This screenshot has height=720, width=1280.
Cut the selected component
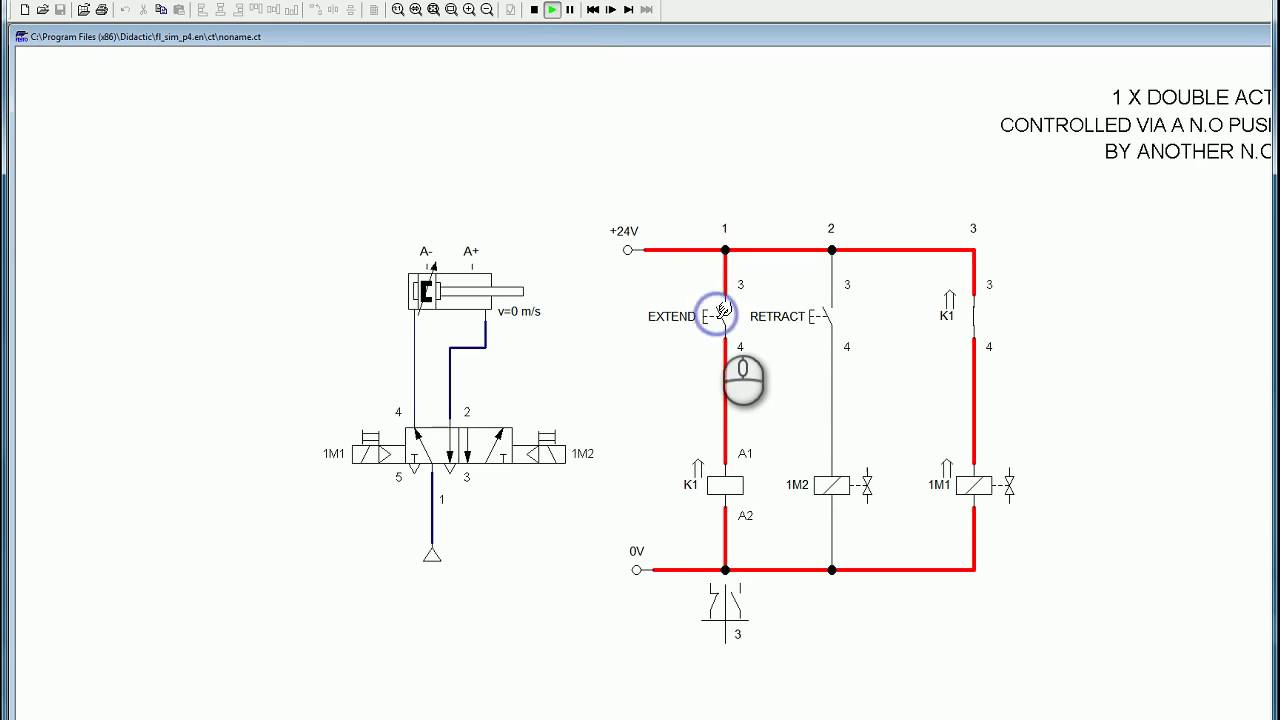[143, 10]
